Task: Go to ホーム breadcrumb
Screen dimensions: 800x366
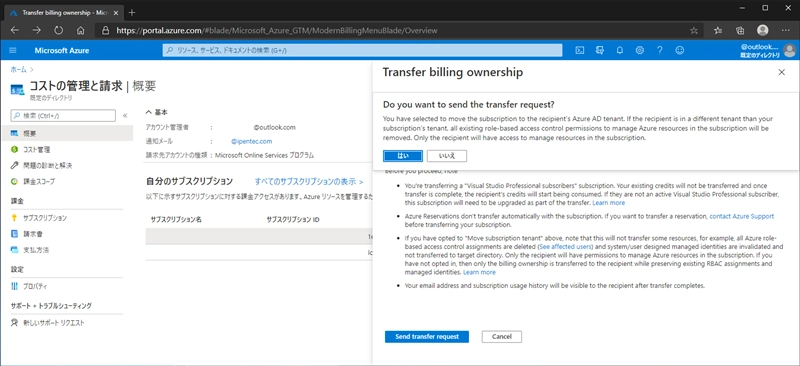Action: coord(19,69)
